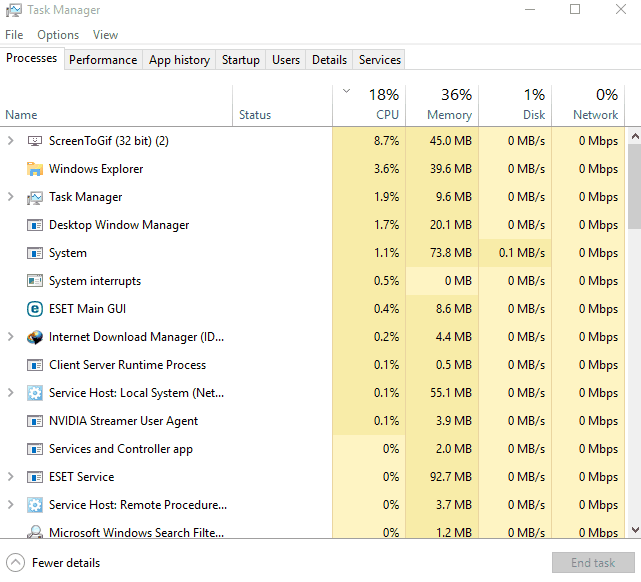Expand the Task Manager process group
The height and width of the screenshot is (582, 641).
coord(11,197)
